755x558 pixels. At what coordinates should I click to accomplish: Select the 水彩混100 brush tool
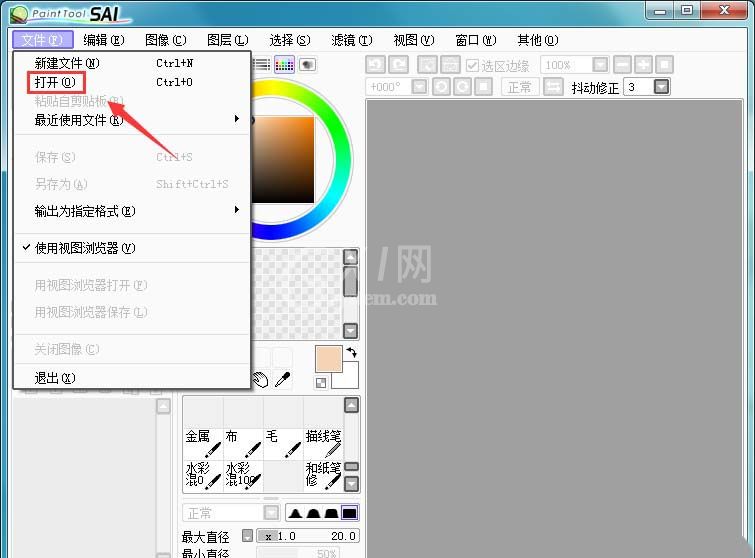coord(243,476)
